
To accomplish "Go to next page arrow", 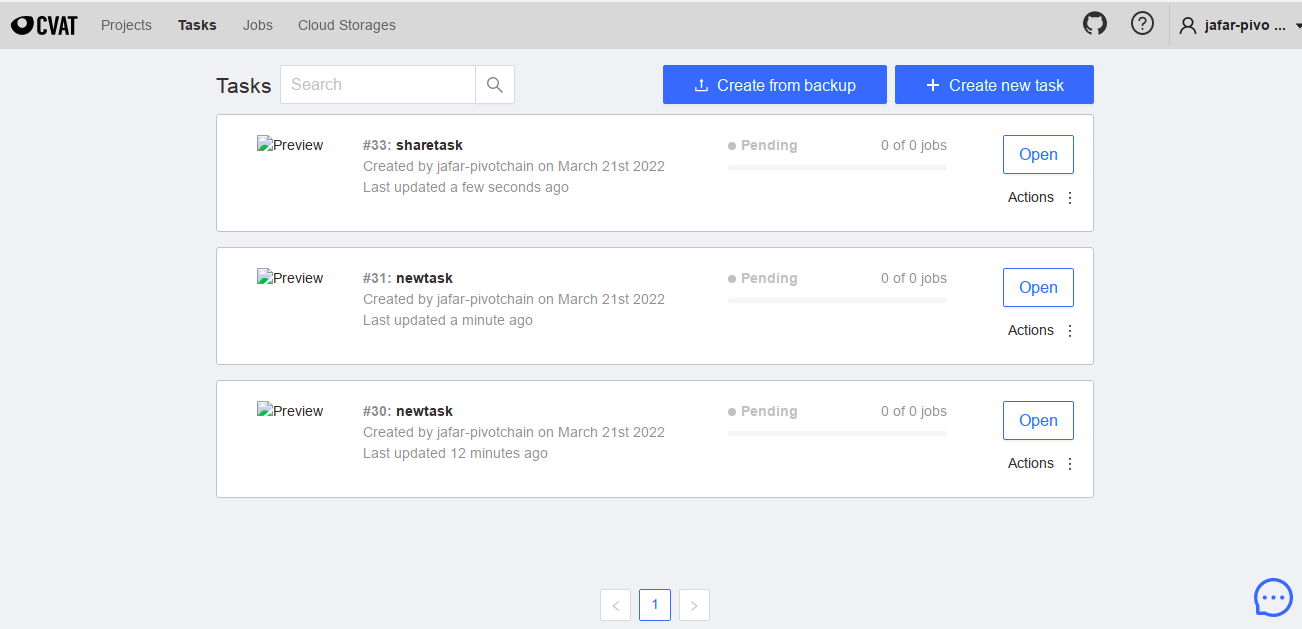I will click(x=694, y=605).
